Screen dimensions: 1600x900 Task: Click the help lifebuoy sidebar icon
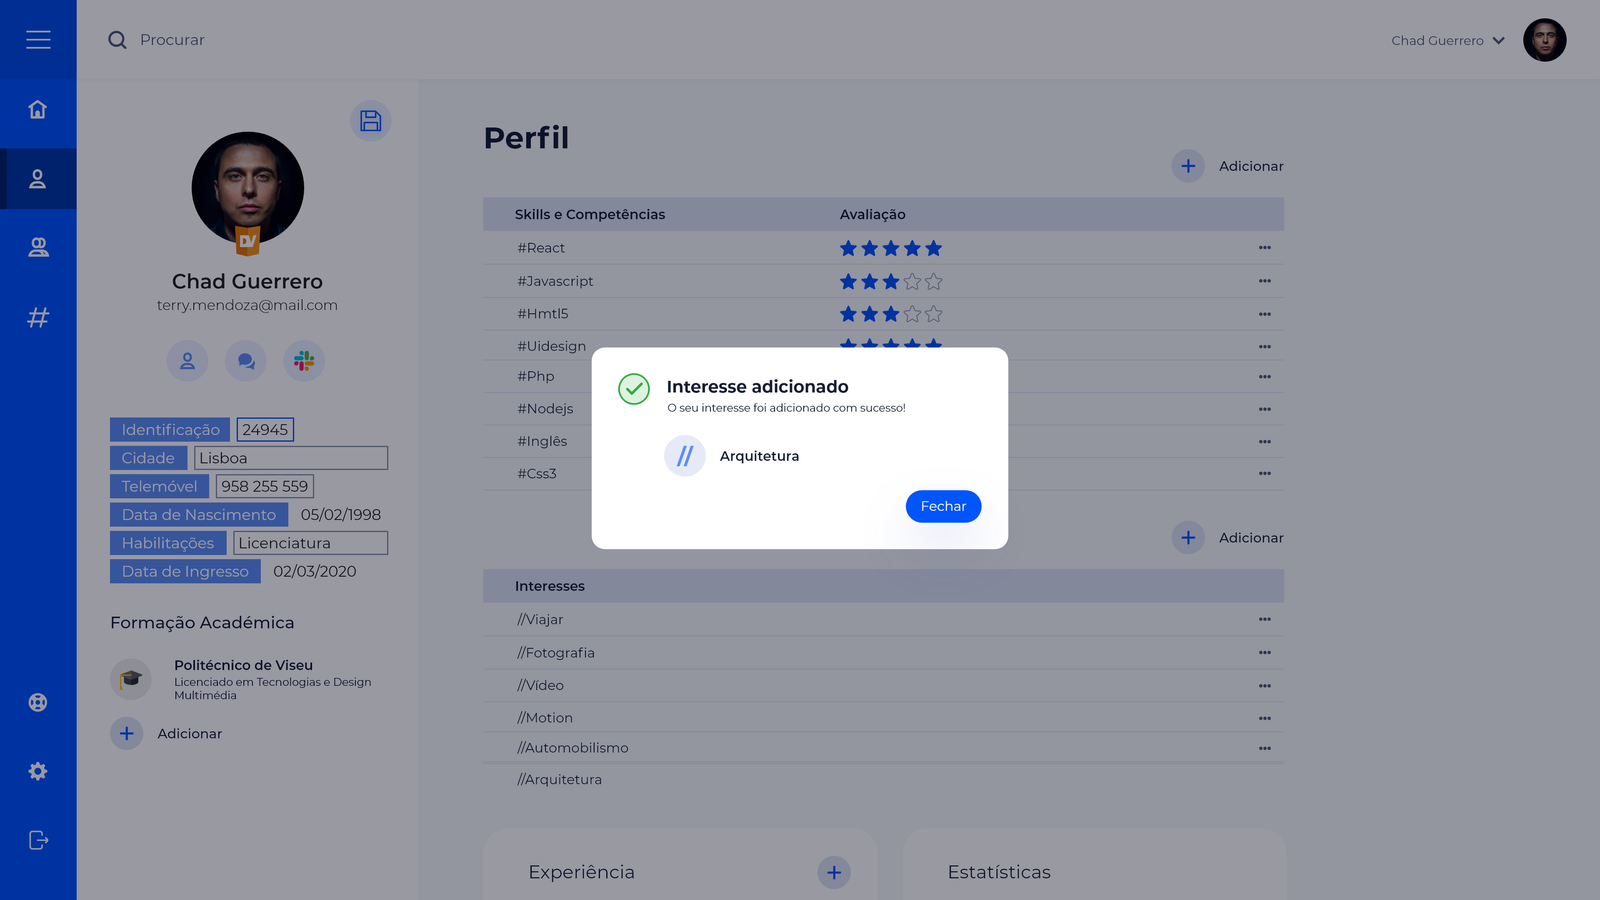coord(38,702)
